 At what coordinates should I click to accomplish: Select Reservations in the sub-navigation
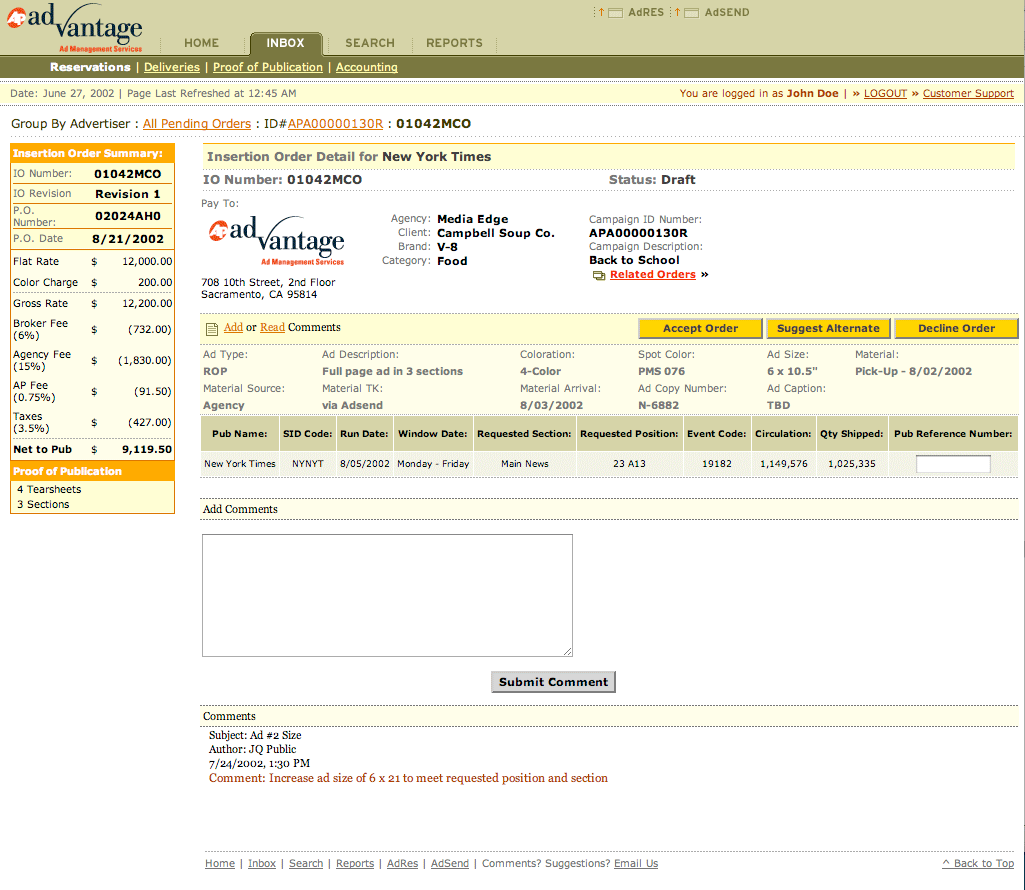point(90,67)
